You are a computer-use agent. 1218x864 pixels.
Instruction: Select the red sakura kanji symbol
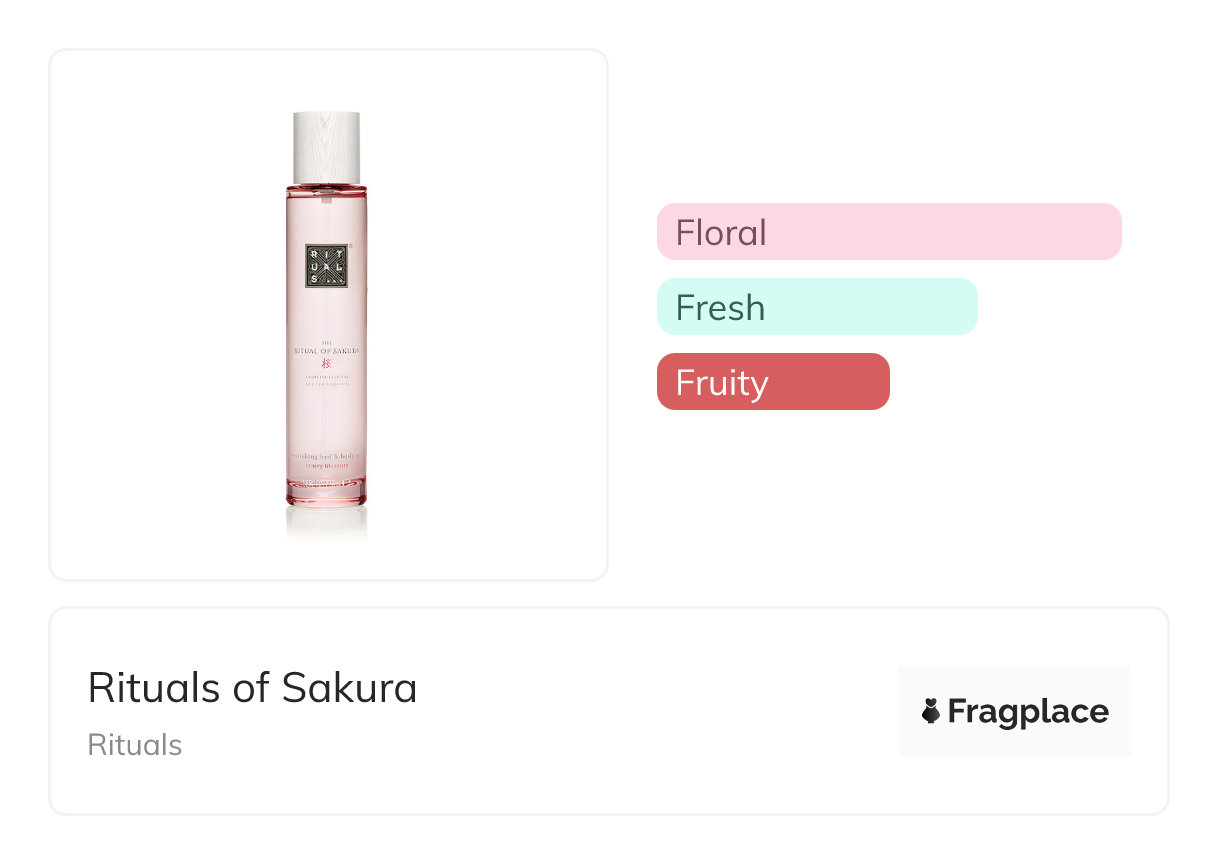click(326, 362)
